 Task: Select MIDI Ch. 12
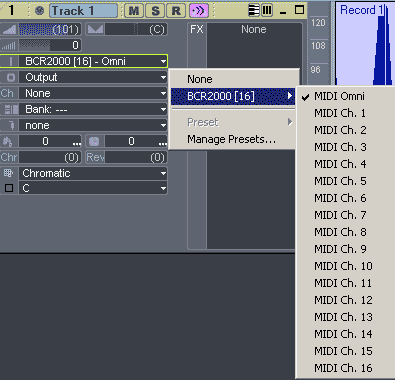[x=346, y=300]
